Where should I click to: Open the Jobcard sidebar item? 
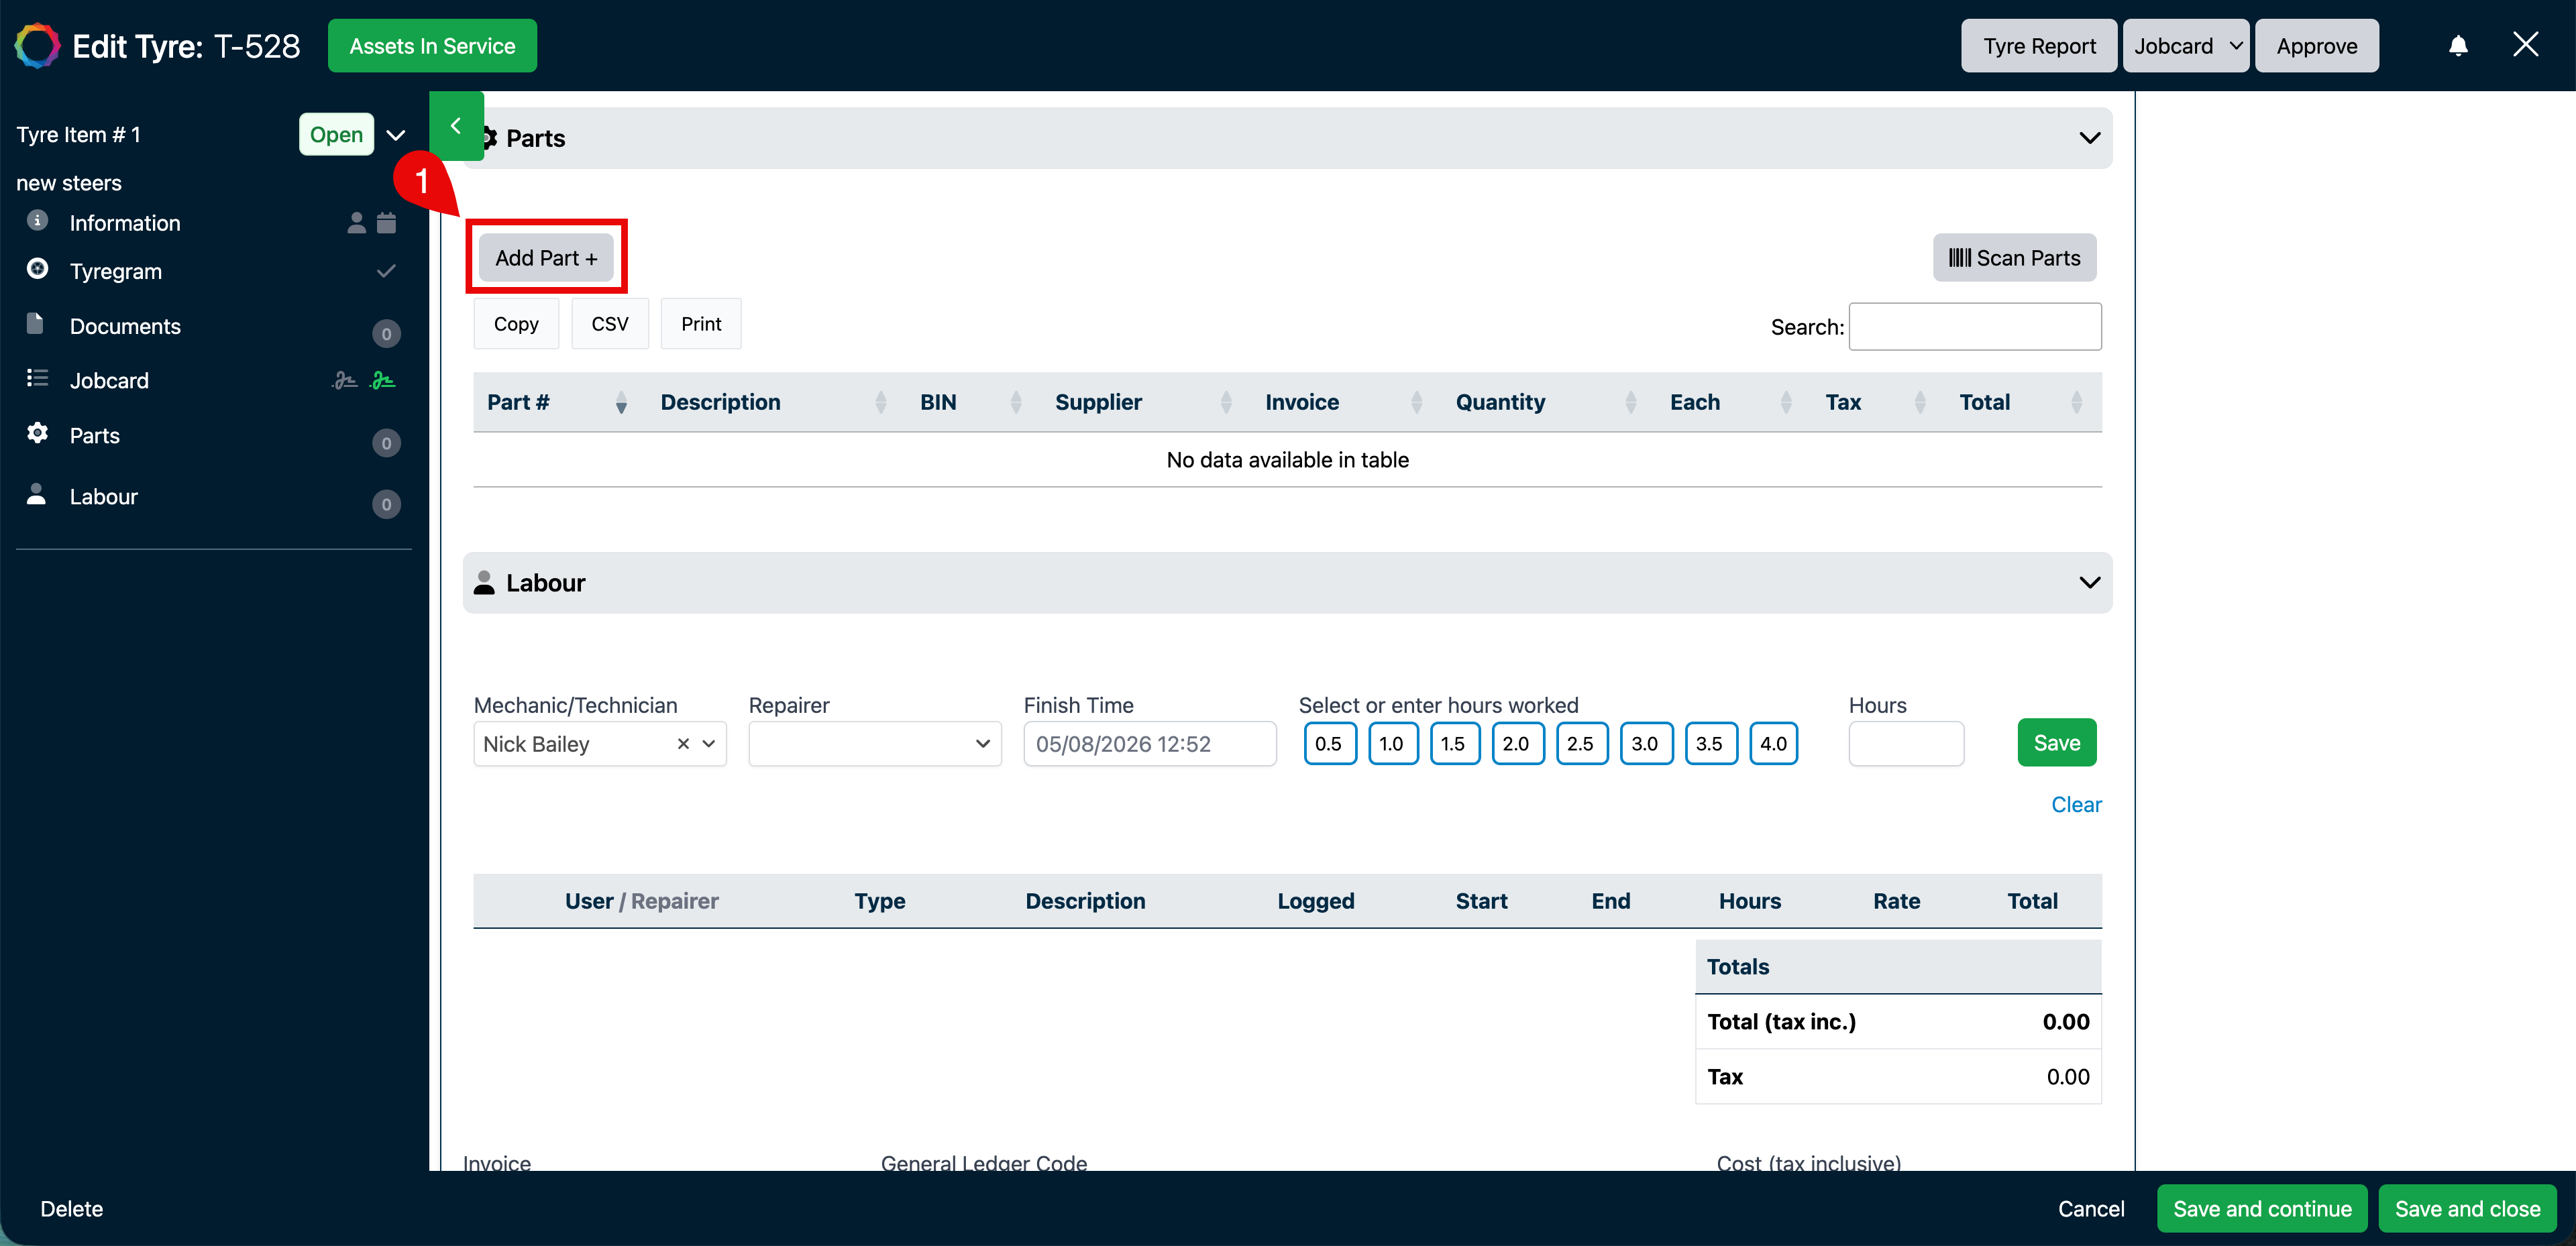(x=109, y=381)
